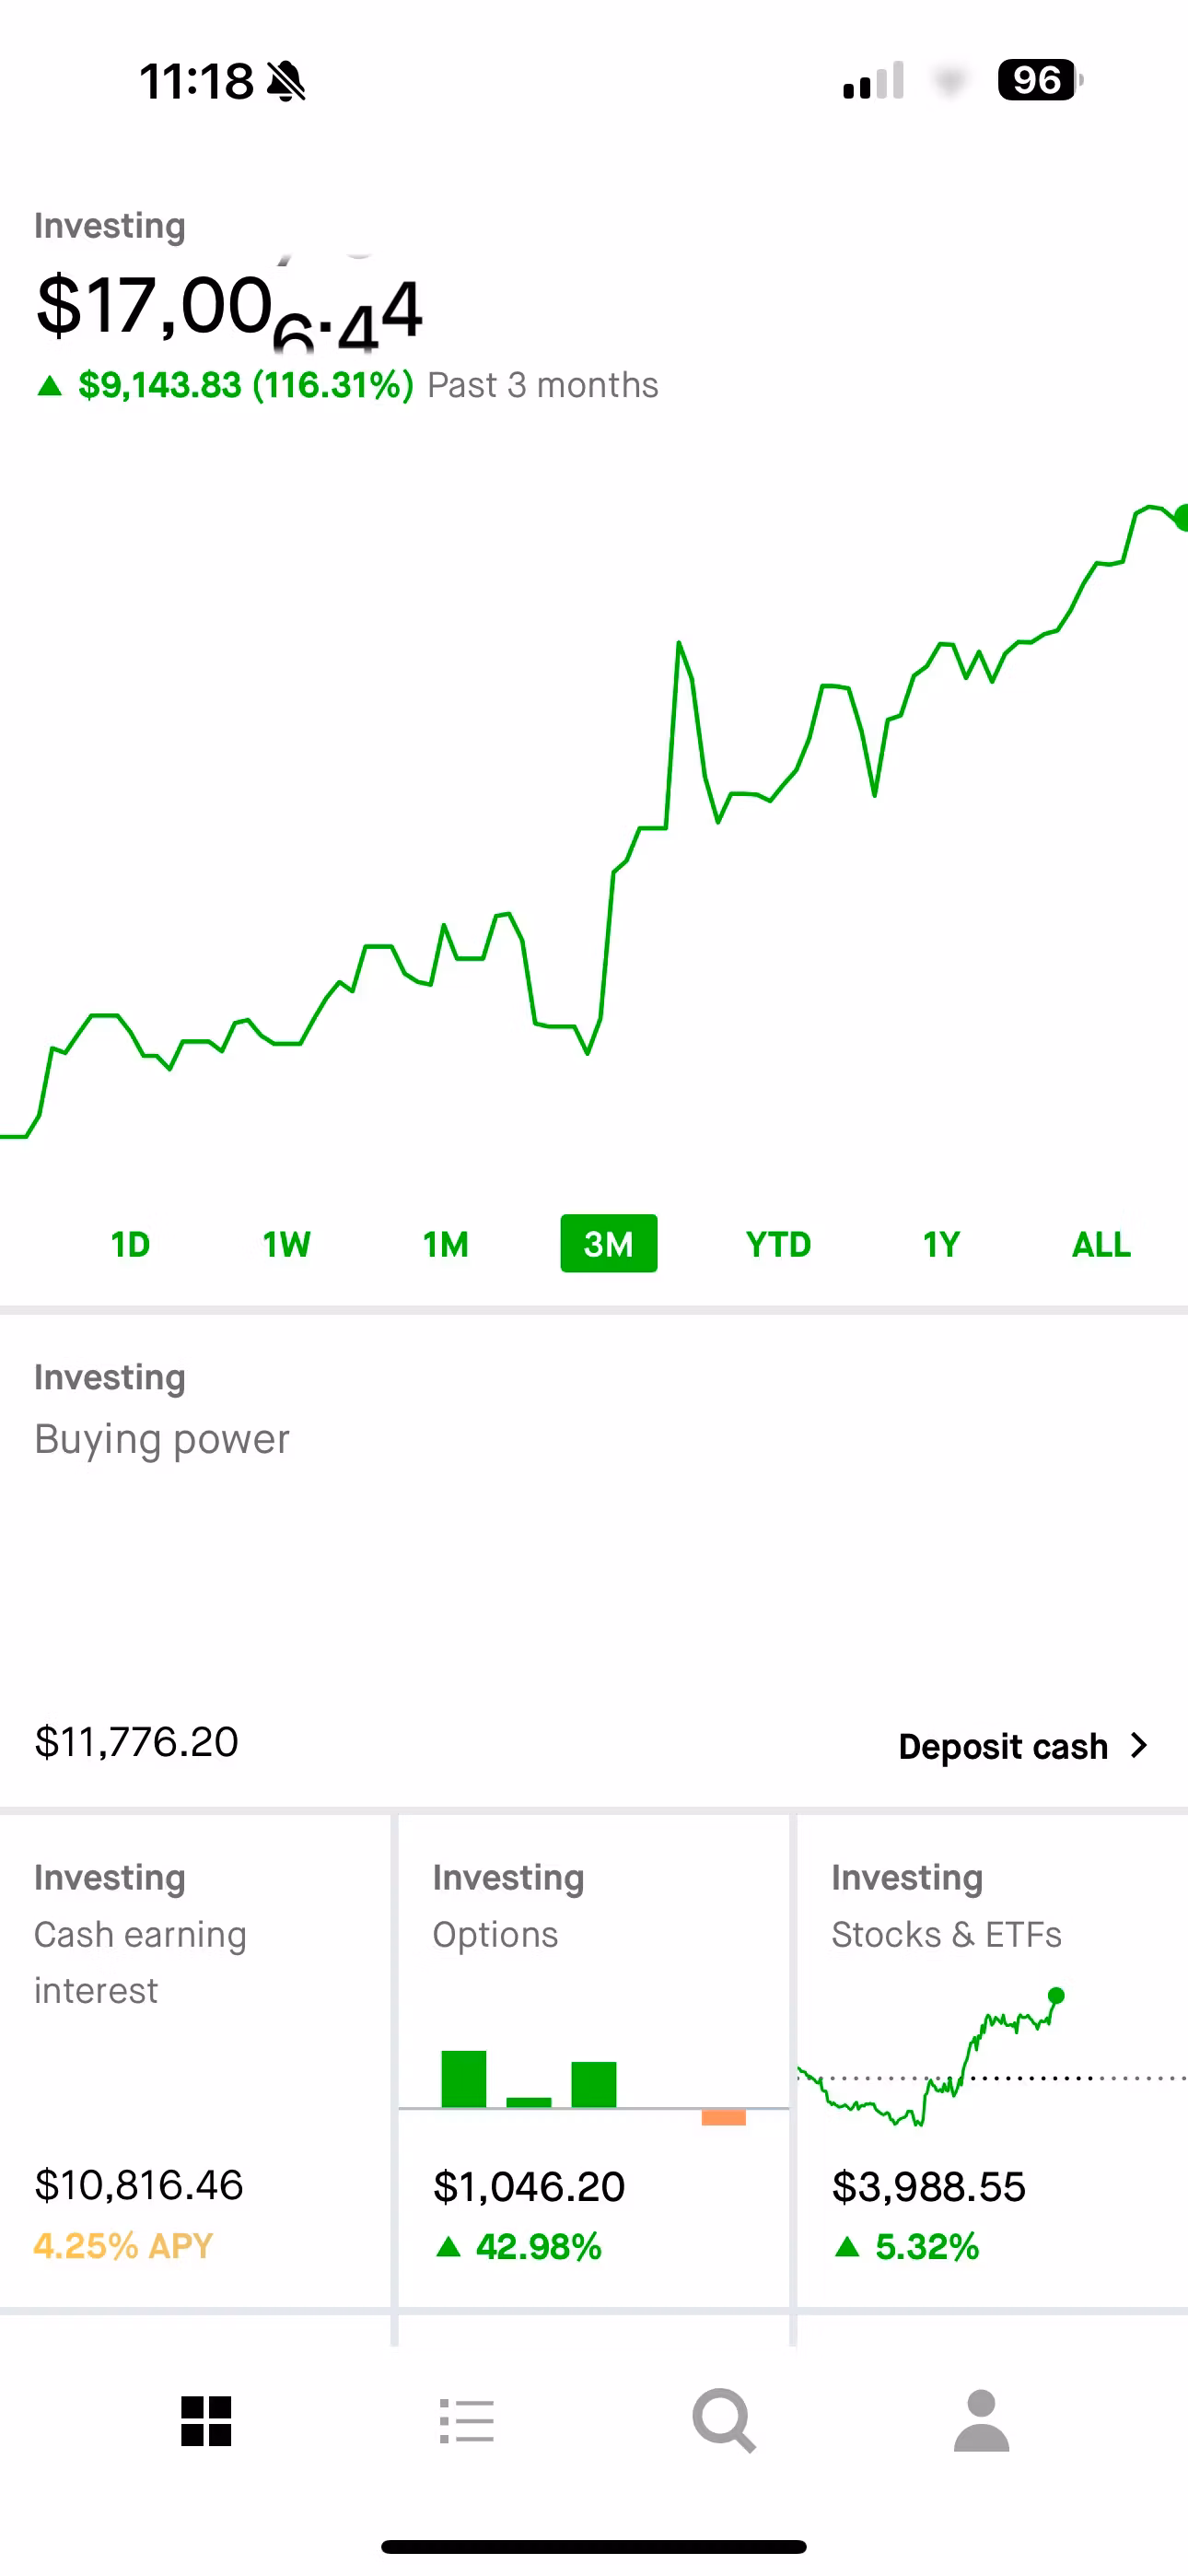Tap the silenced bell icon in status bar
The width and height of the screenshot is (1188, 2576).
click(x=286, y=81)
